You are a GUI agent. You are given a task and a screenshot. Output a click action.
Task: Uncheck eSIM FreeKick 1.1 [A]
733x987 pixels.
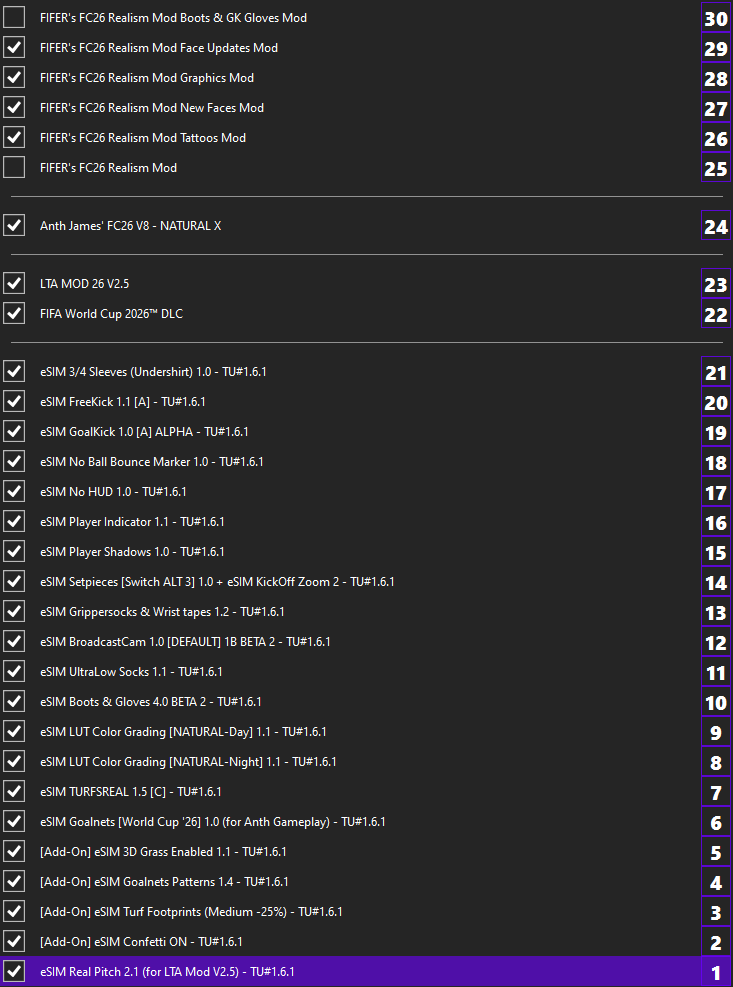(x=14, y=402)
